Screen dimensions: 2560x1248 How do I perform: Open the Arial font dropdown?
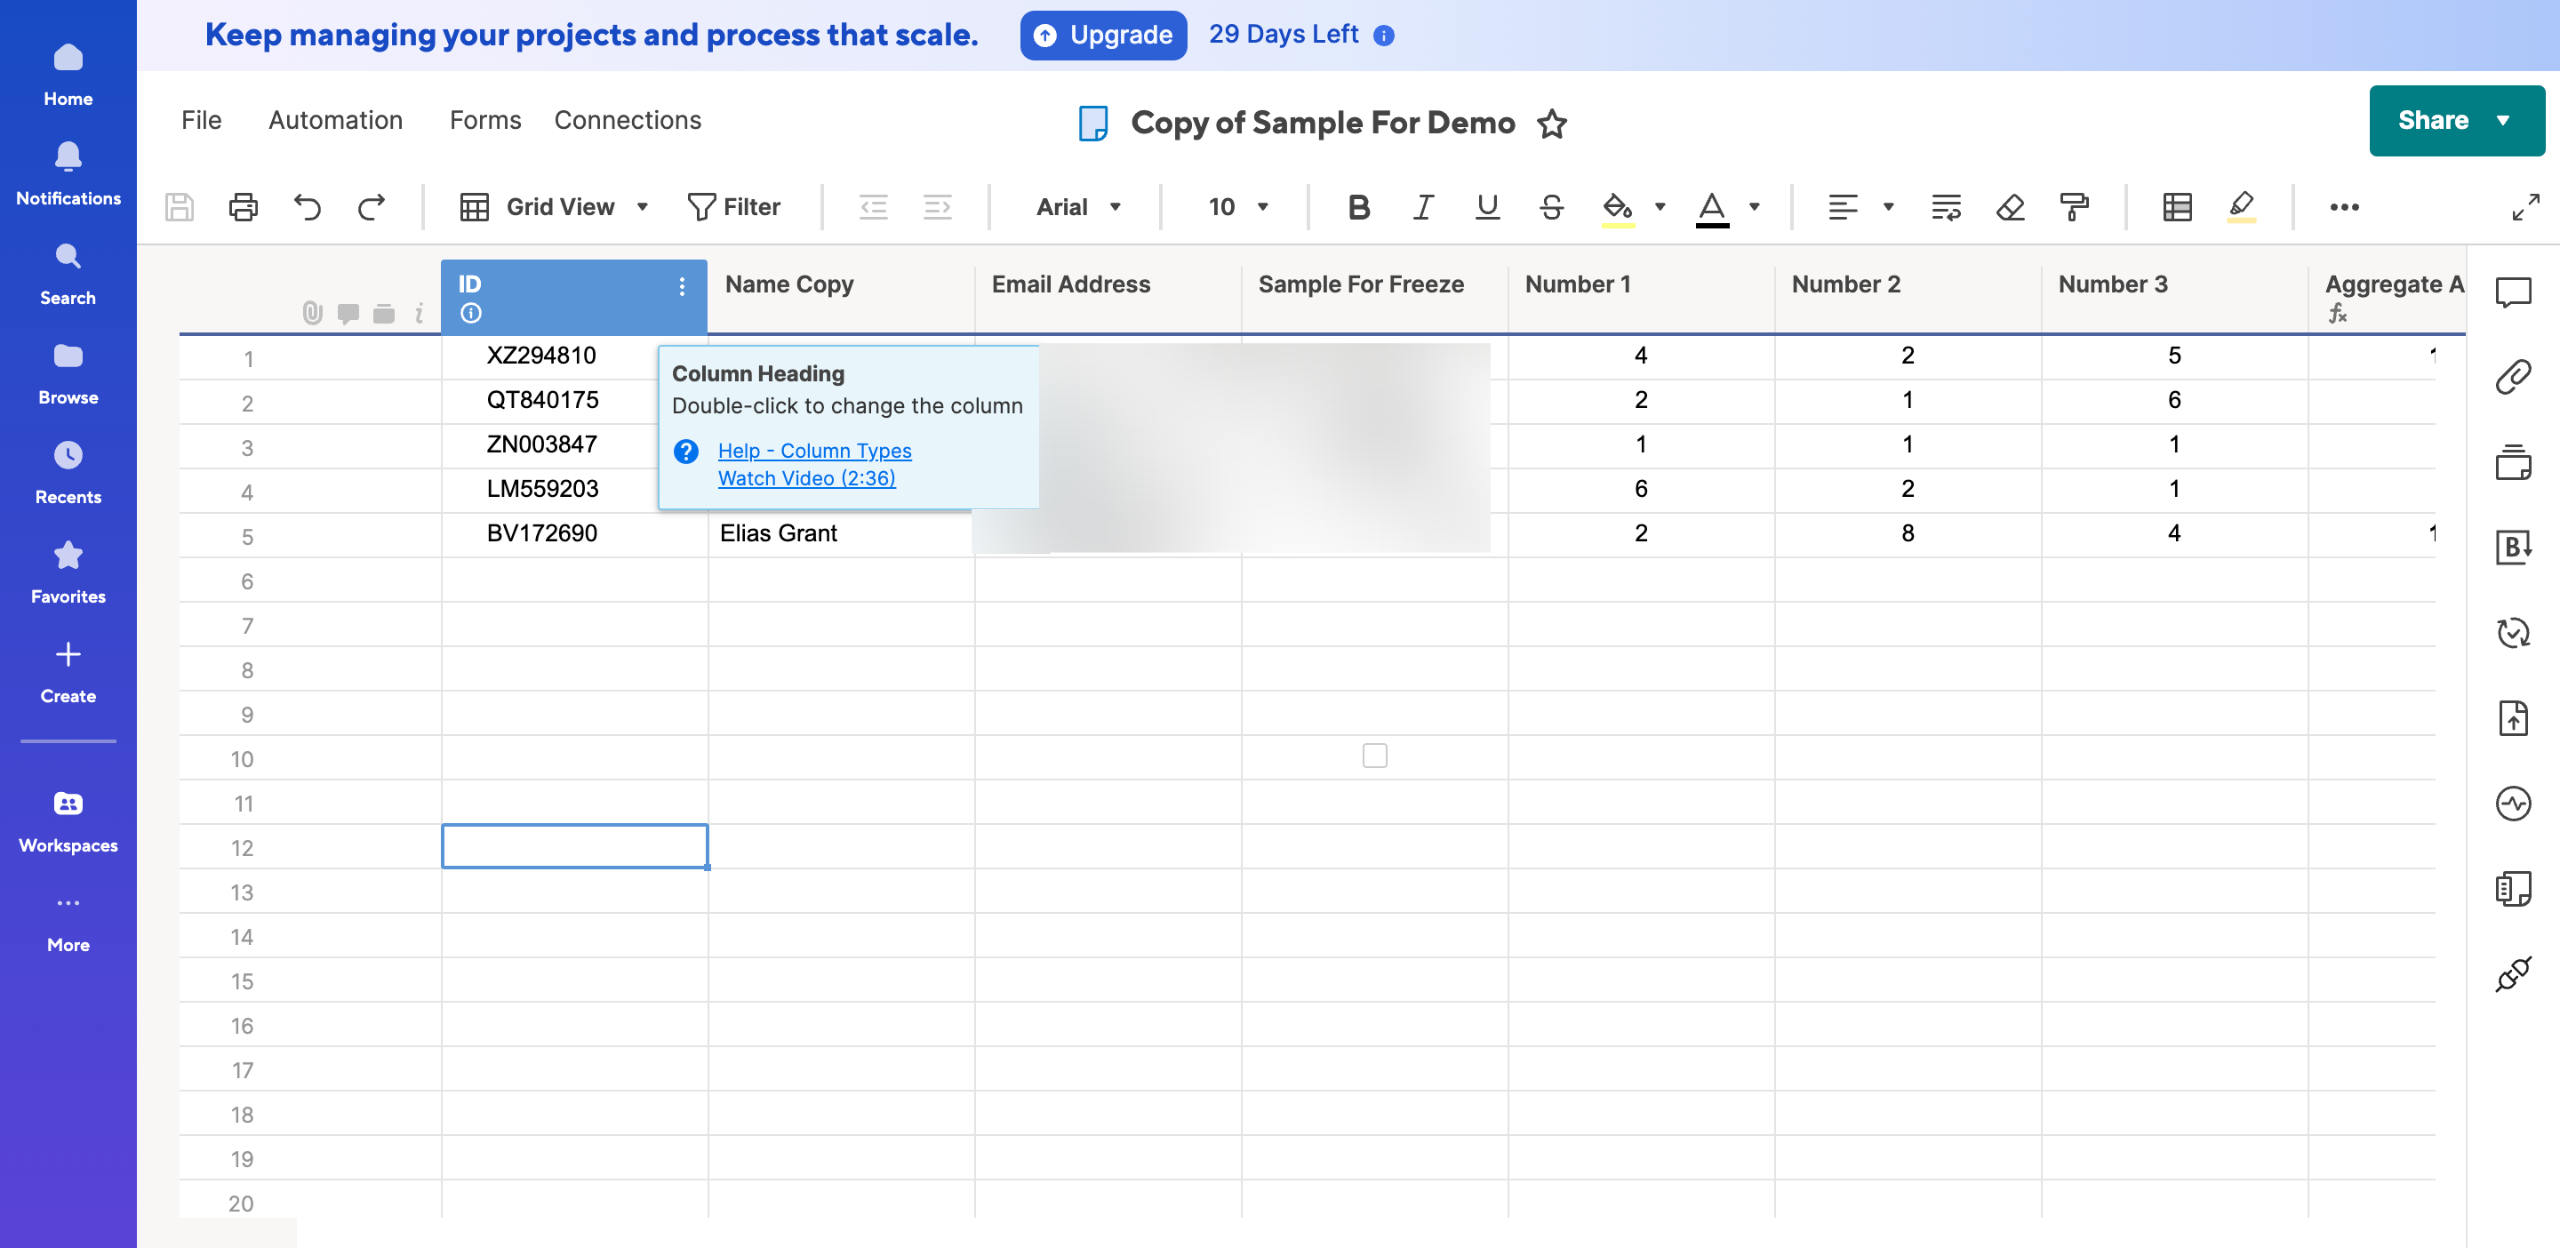(1078, 207)
